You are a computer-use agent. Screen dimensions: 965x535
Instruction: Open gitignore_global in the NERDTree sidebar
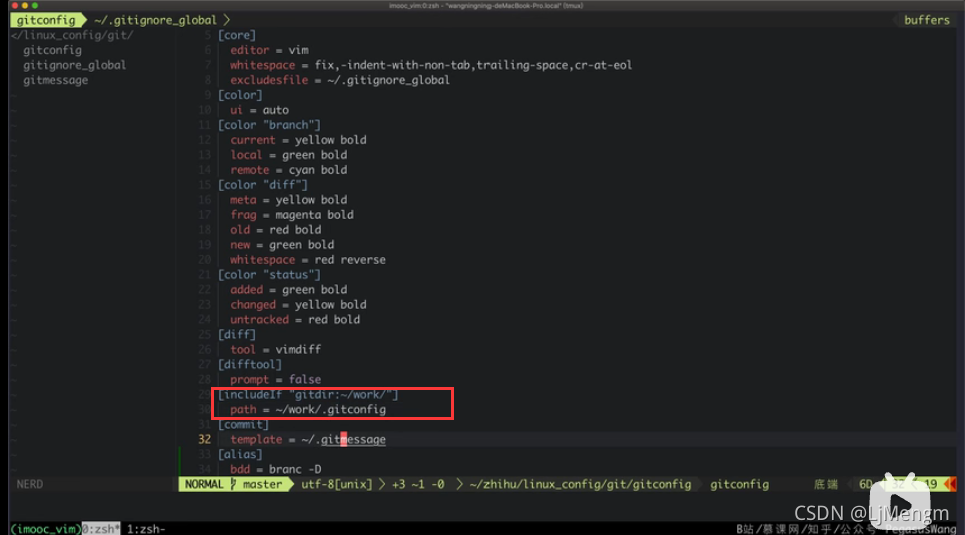(74, 65)
